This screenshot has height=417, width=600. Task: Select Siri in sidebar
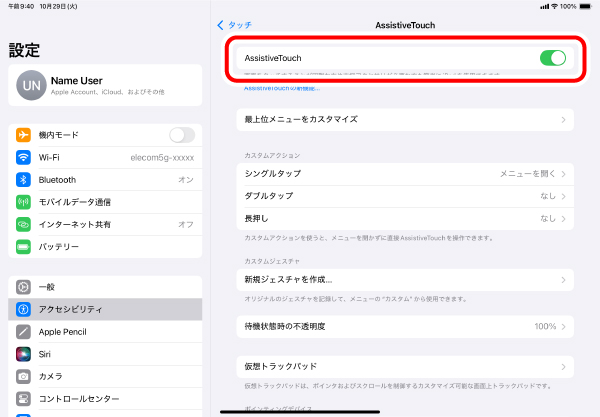pos(105,354)
